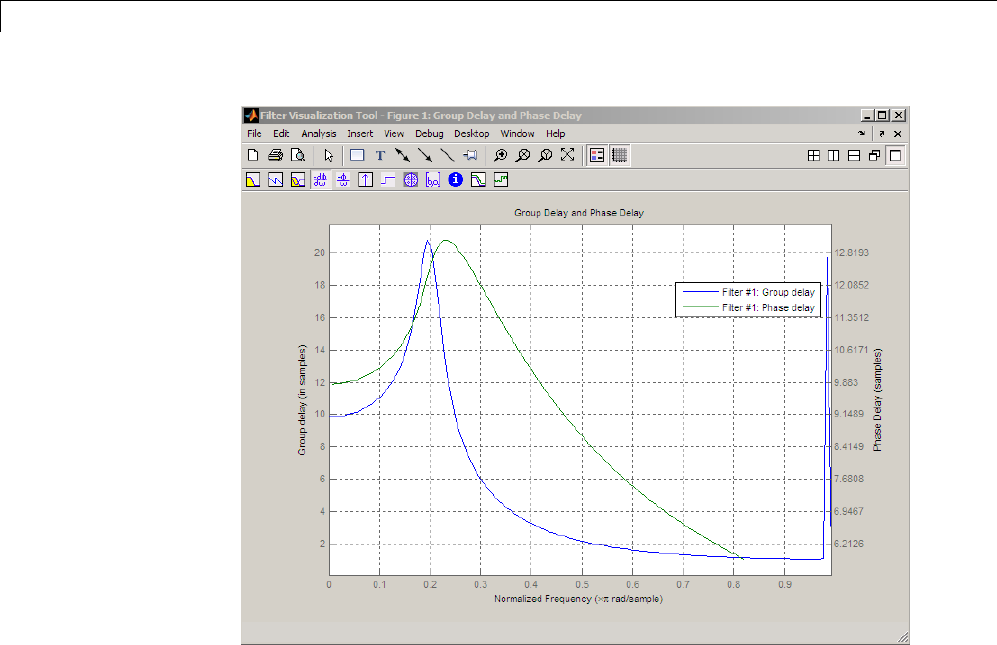Image resolution: width=997 pixels, height=645 pixels.
Task: Click the right axis tick value 12.8193
Action: point(851,253)
